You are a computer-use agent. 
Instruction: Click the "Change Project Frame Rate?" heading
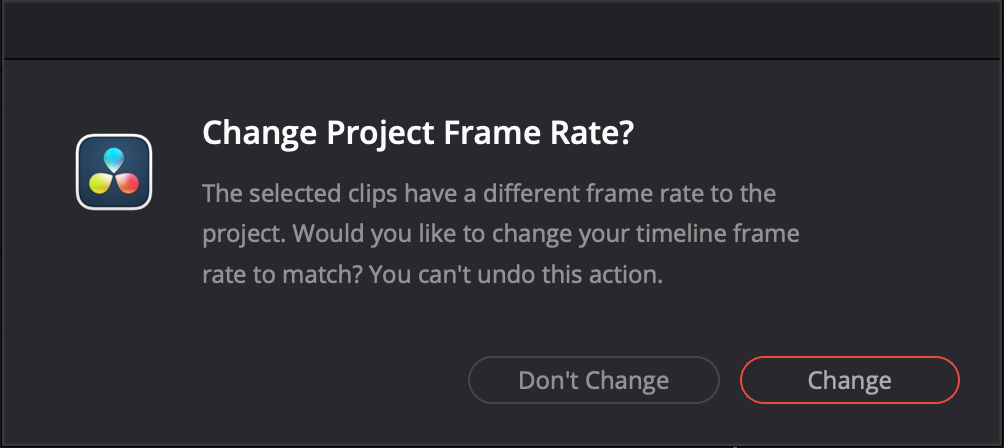click(418, 134)
